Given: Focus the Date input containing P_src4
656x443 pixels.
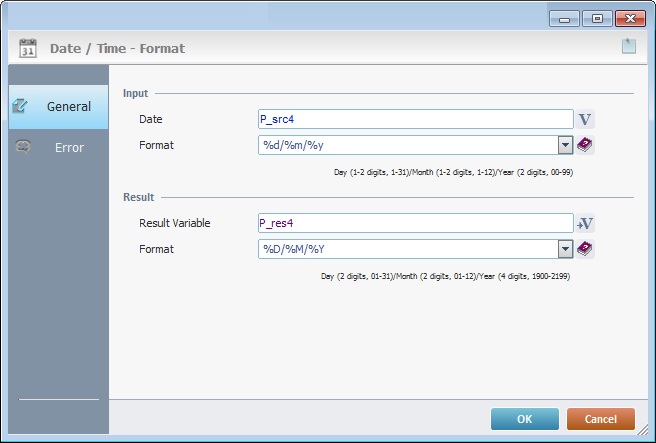Looking at the screenshot, I should [x=414, y=119].
